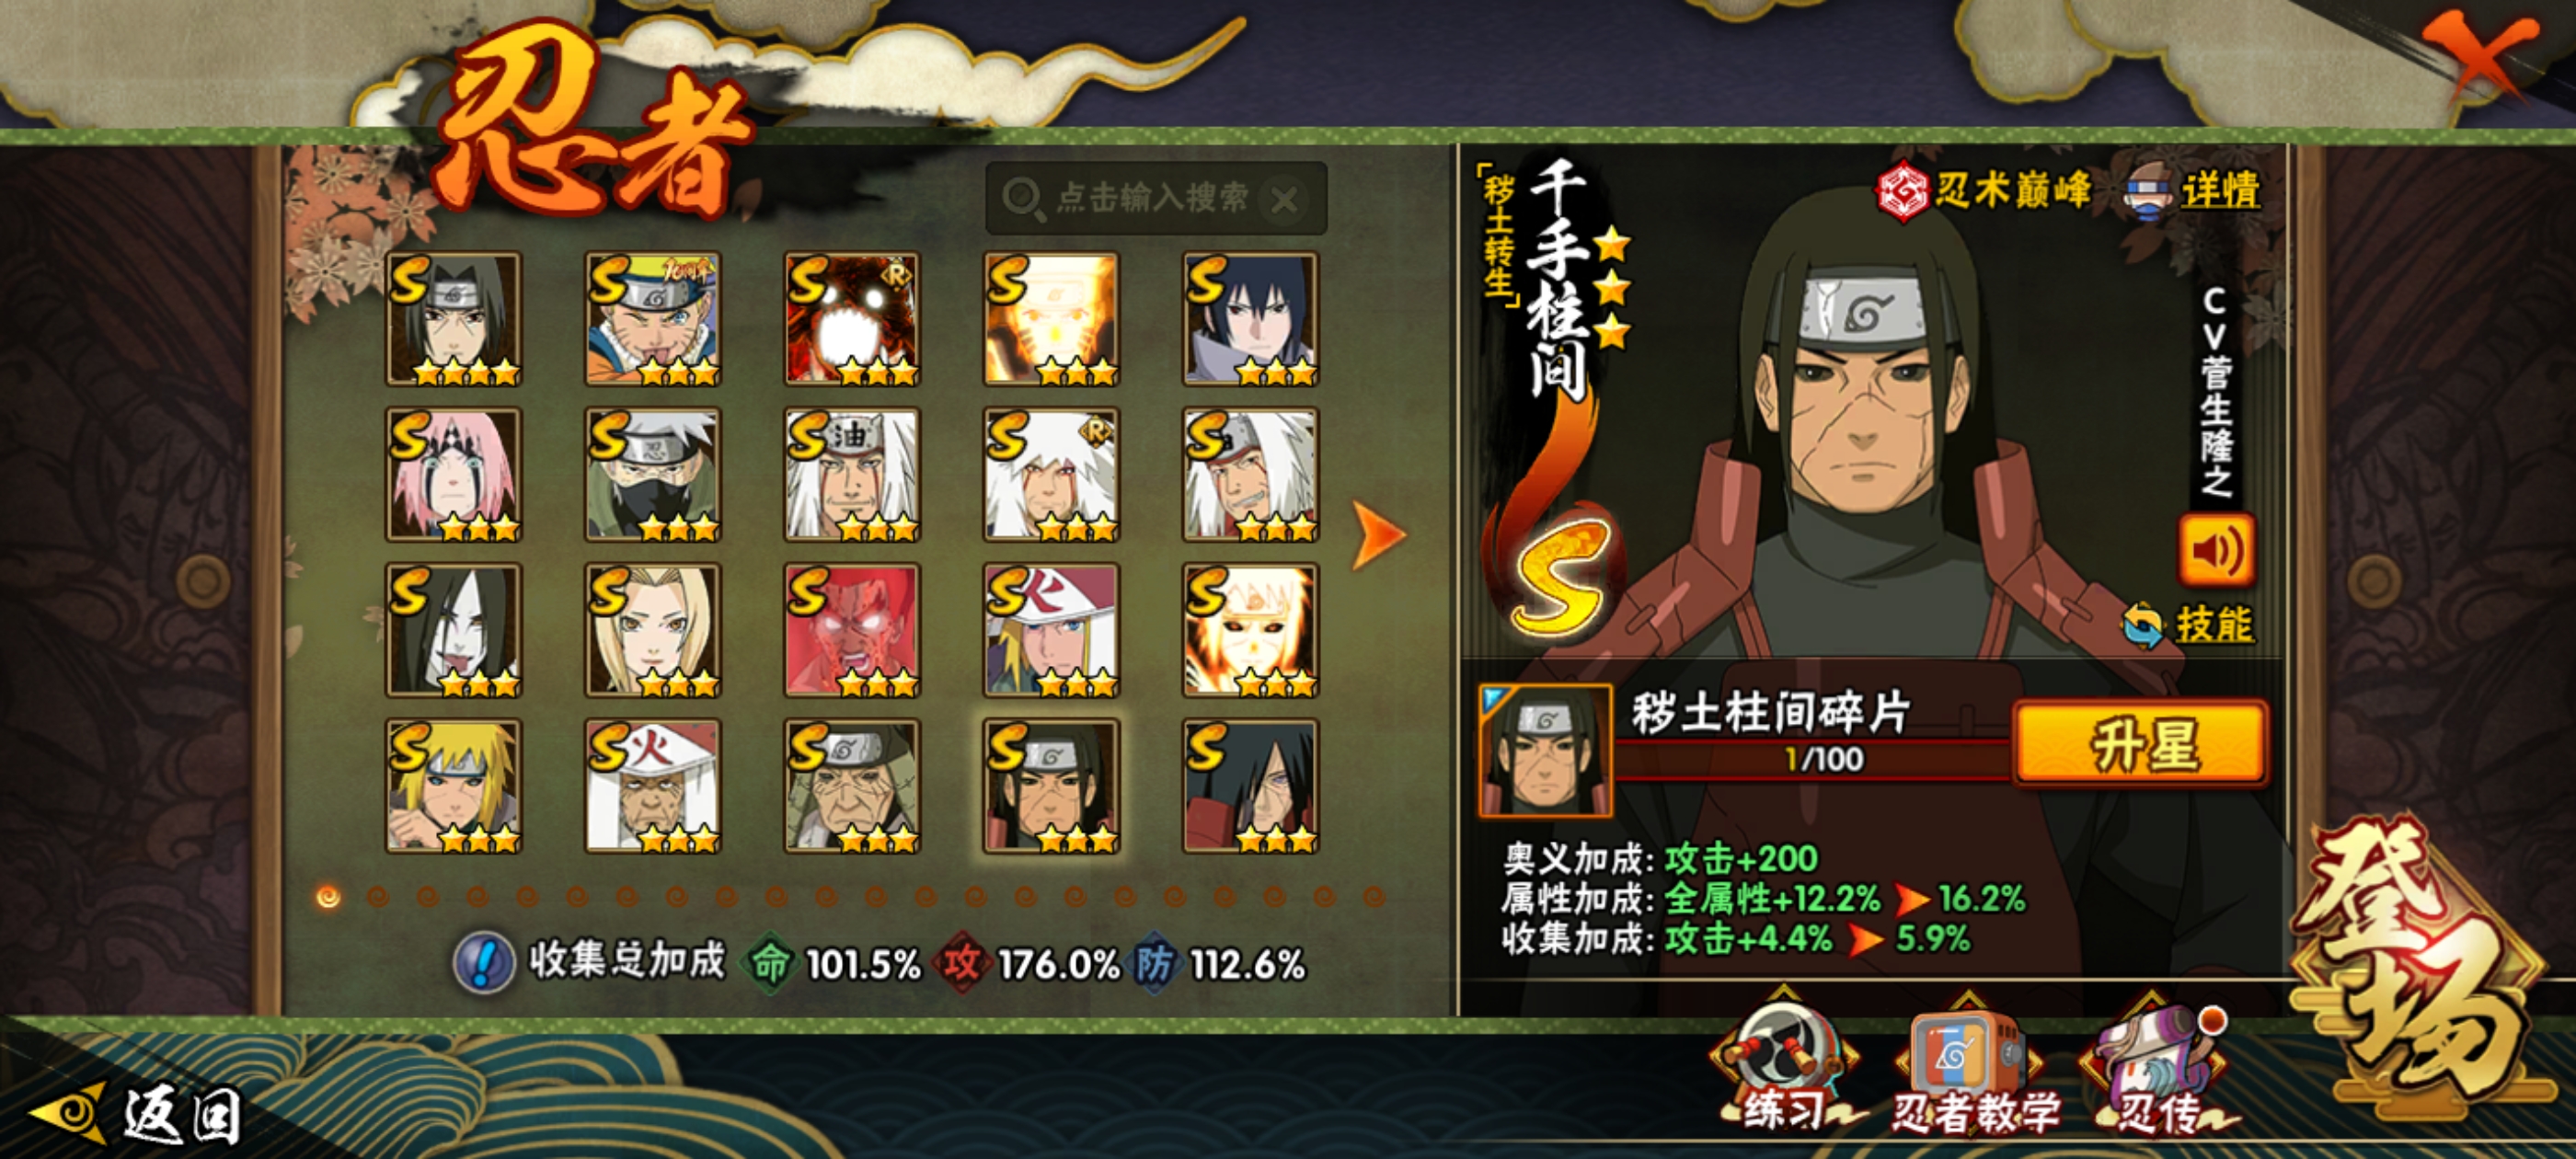Click the blue info icon beside 收集总加成
The width and height of the screenshot is (2576, 1159).
484,962
